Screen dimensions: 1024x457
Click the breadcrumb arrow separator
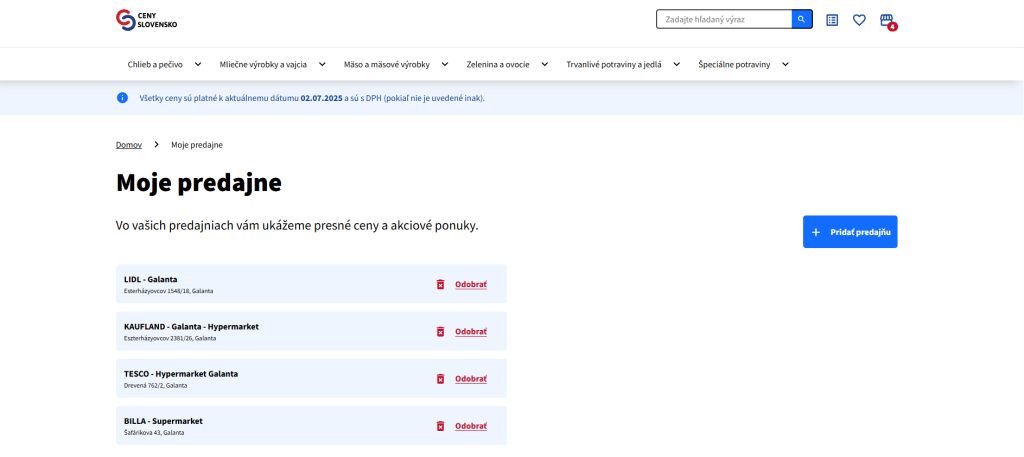157,145
